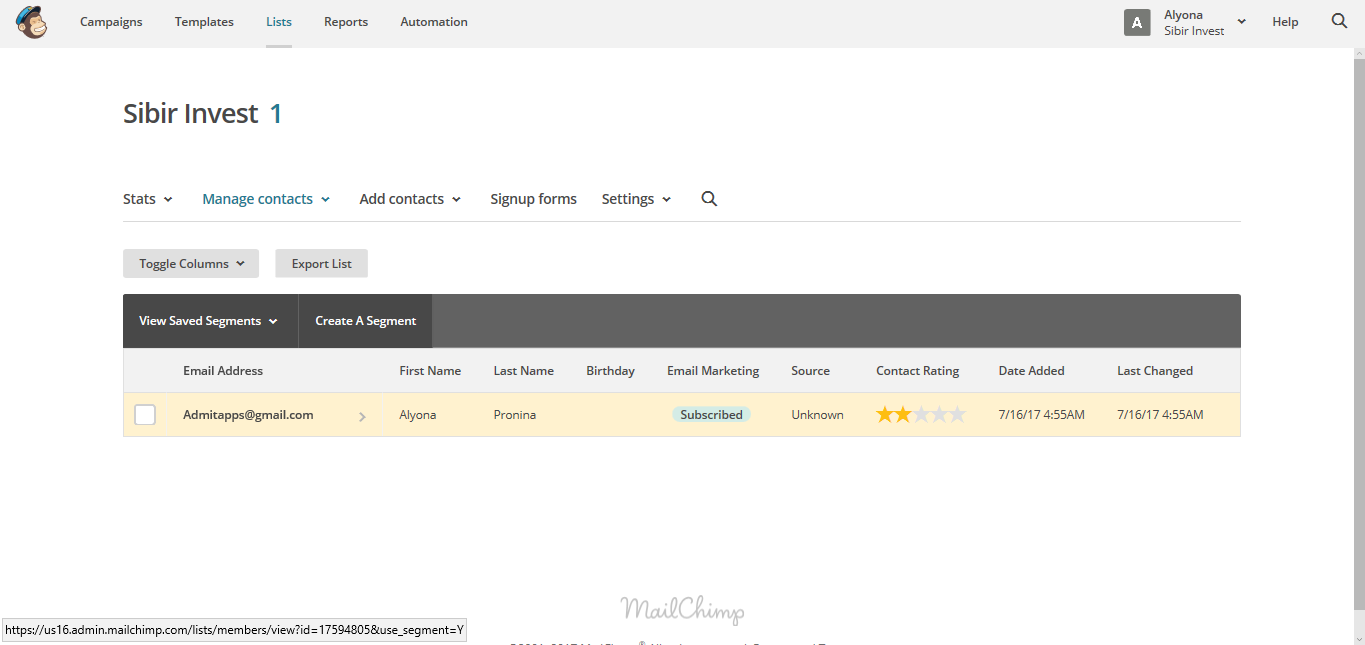Open the Stats dropdown
Screen dimensions: 1365x645
[x=146, y=198]
